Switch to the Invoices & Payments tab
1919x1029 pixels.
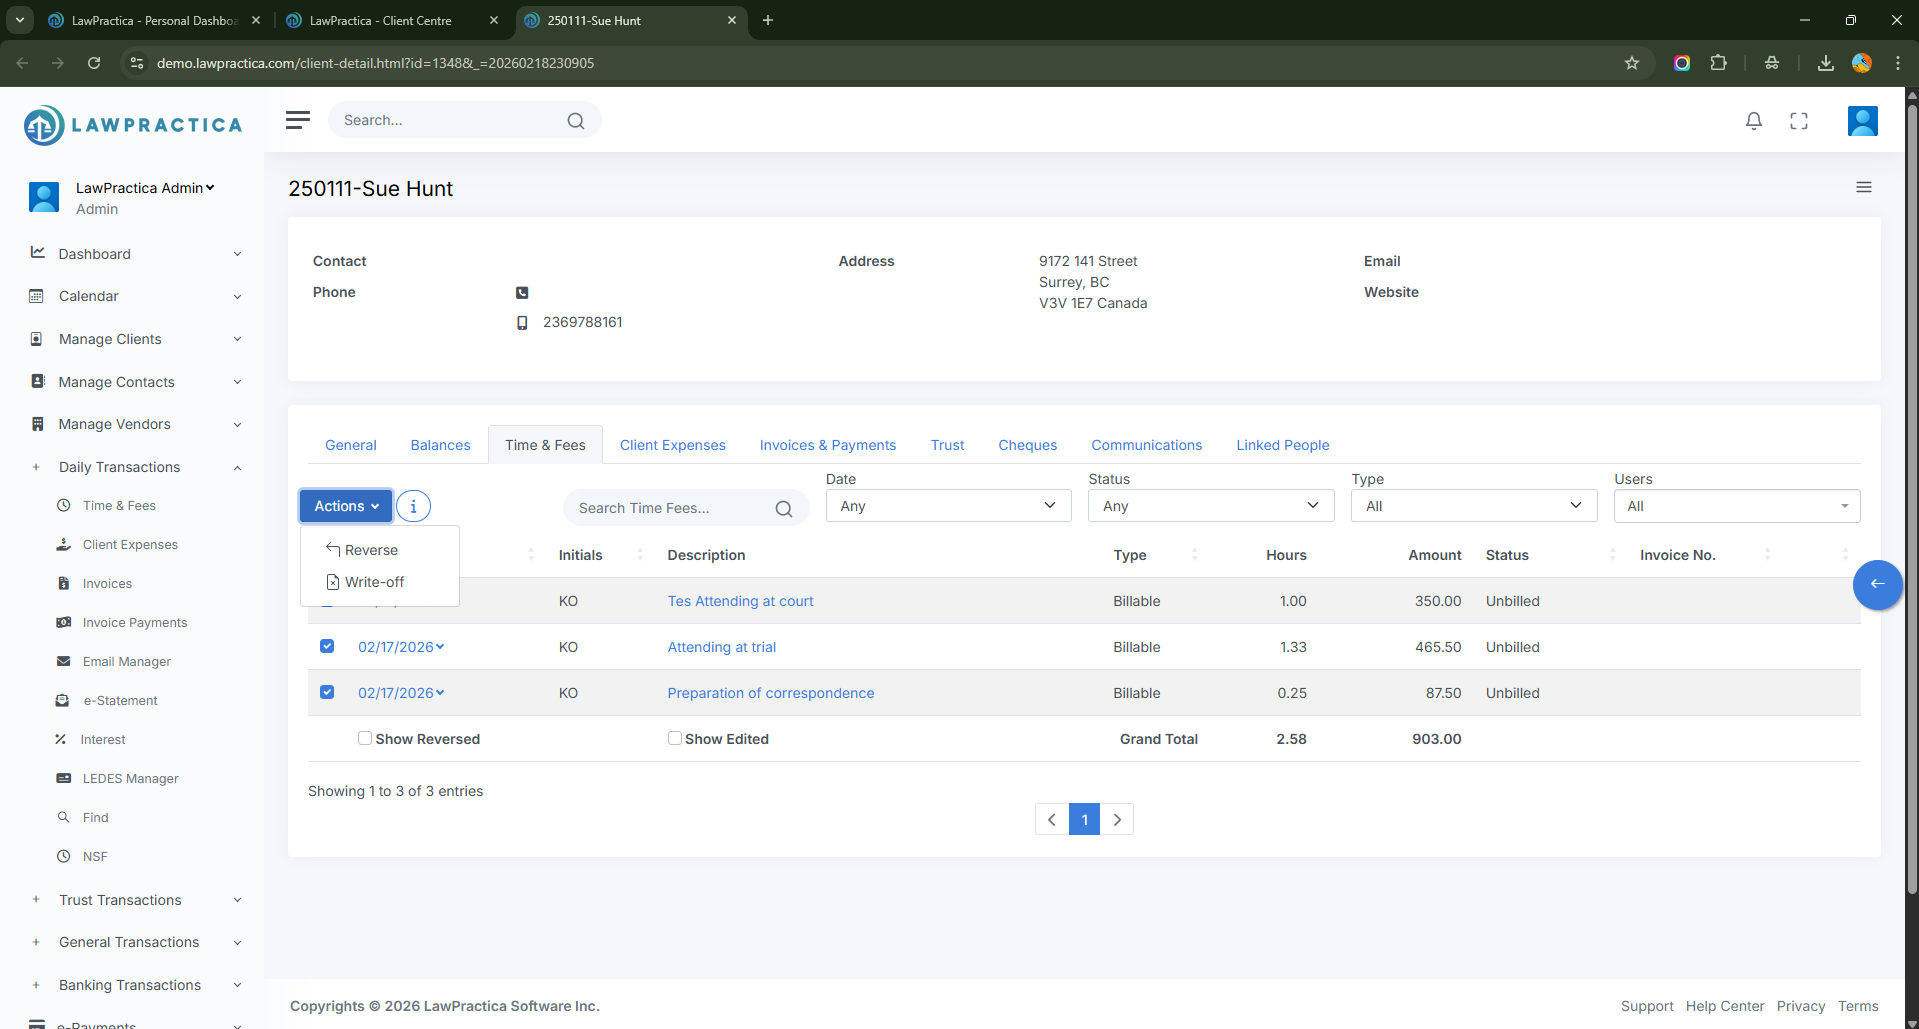coord(827,445)
